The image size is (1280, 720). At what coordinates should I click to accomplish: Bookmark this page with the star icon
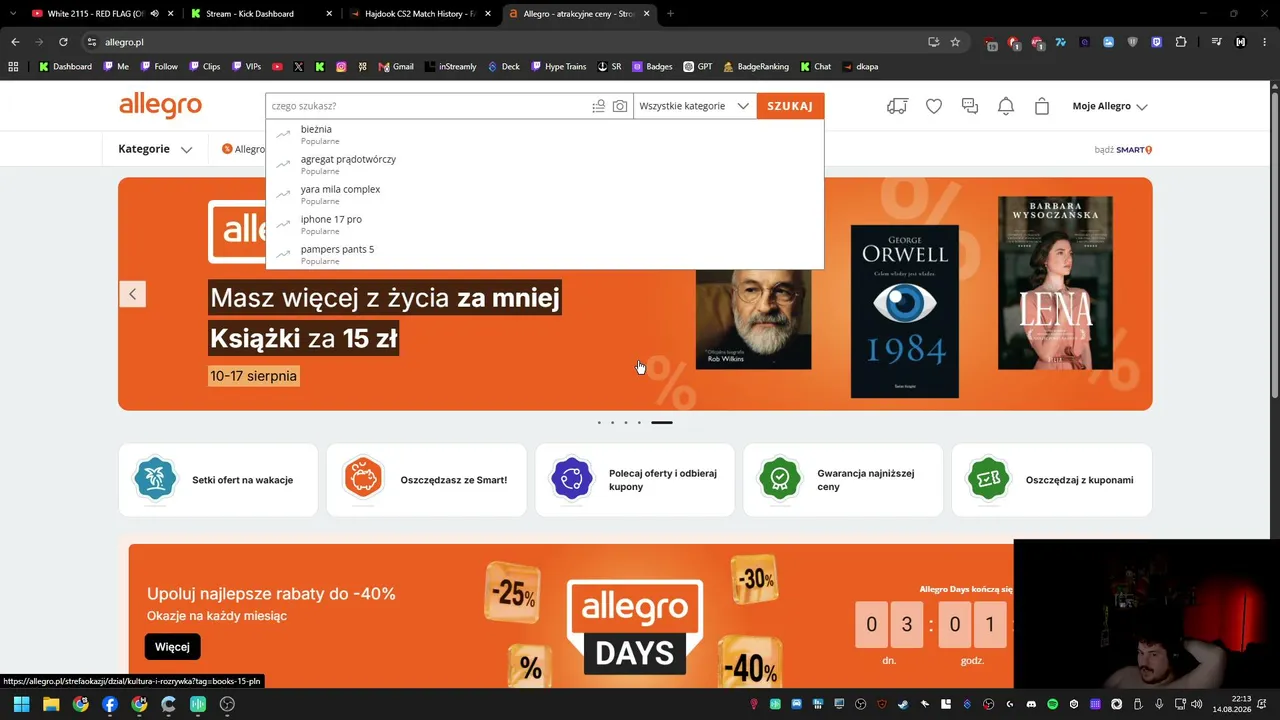click(x=955, y=42)
